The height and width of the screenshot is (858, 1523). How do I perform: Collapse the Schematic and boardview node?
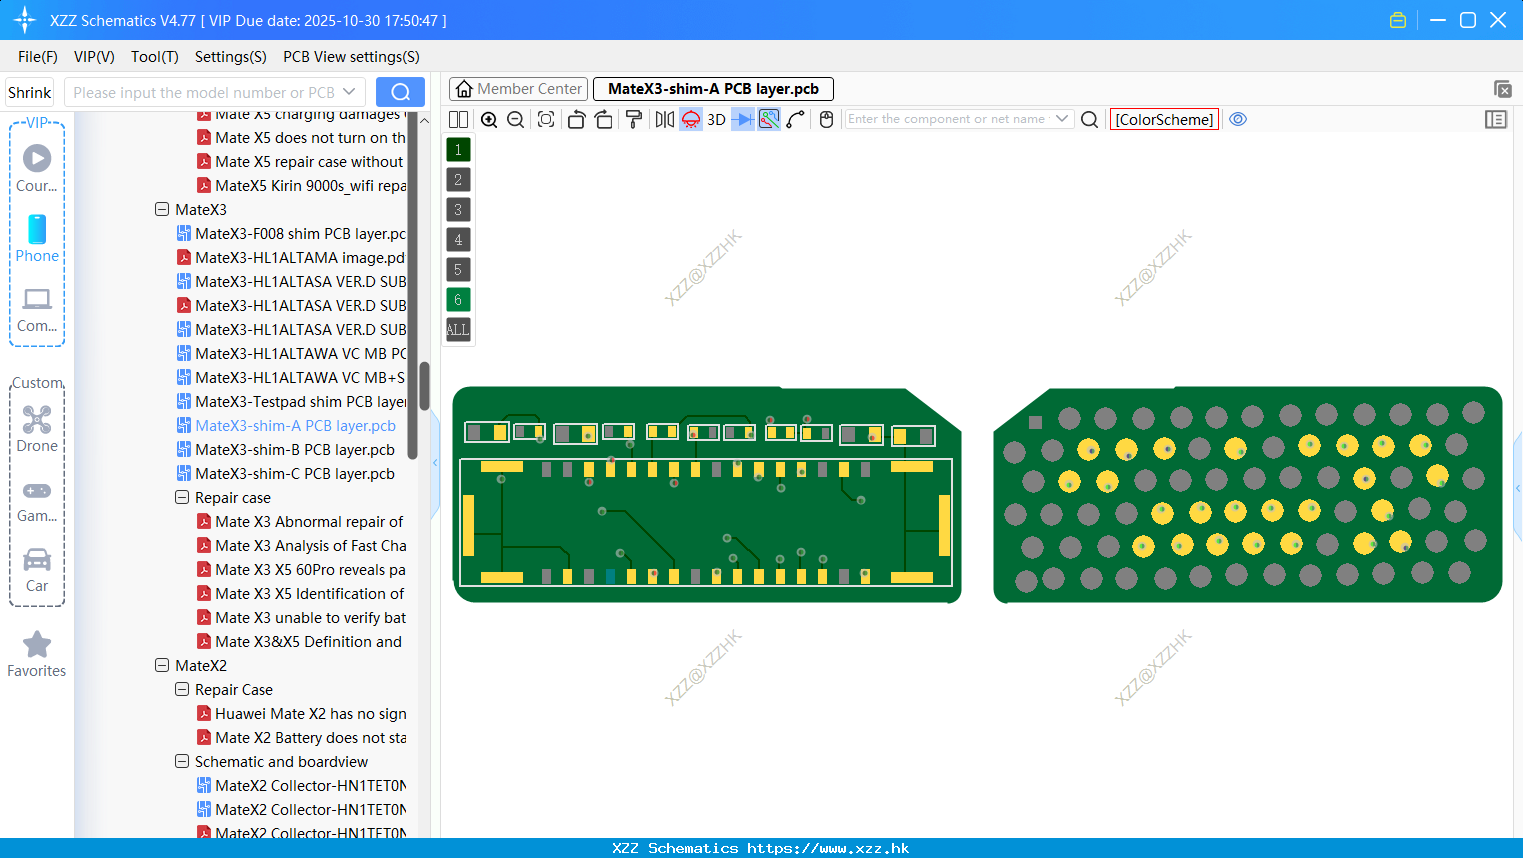coord(182,762)
